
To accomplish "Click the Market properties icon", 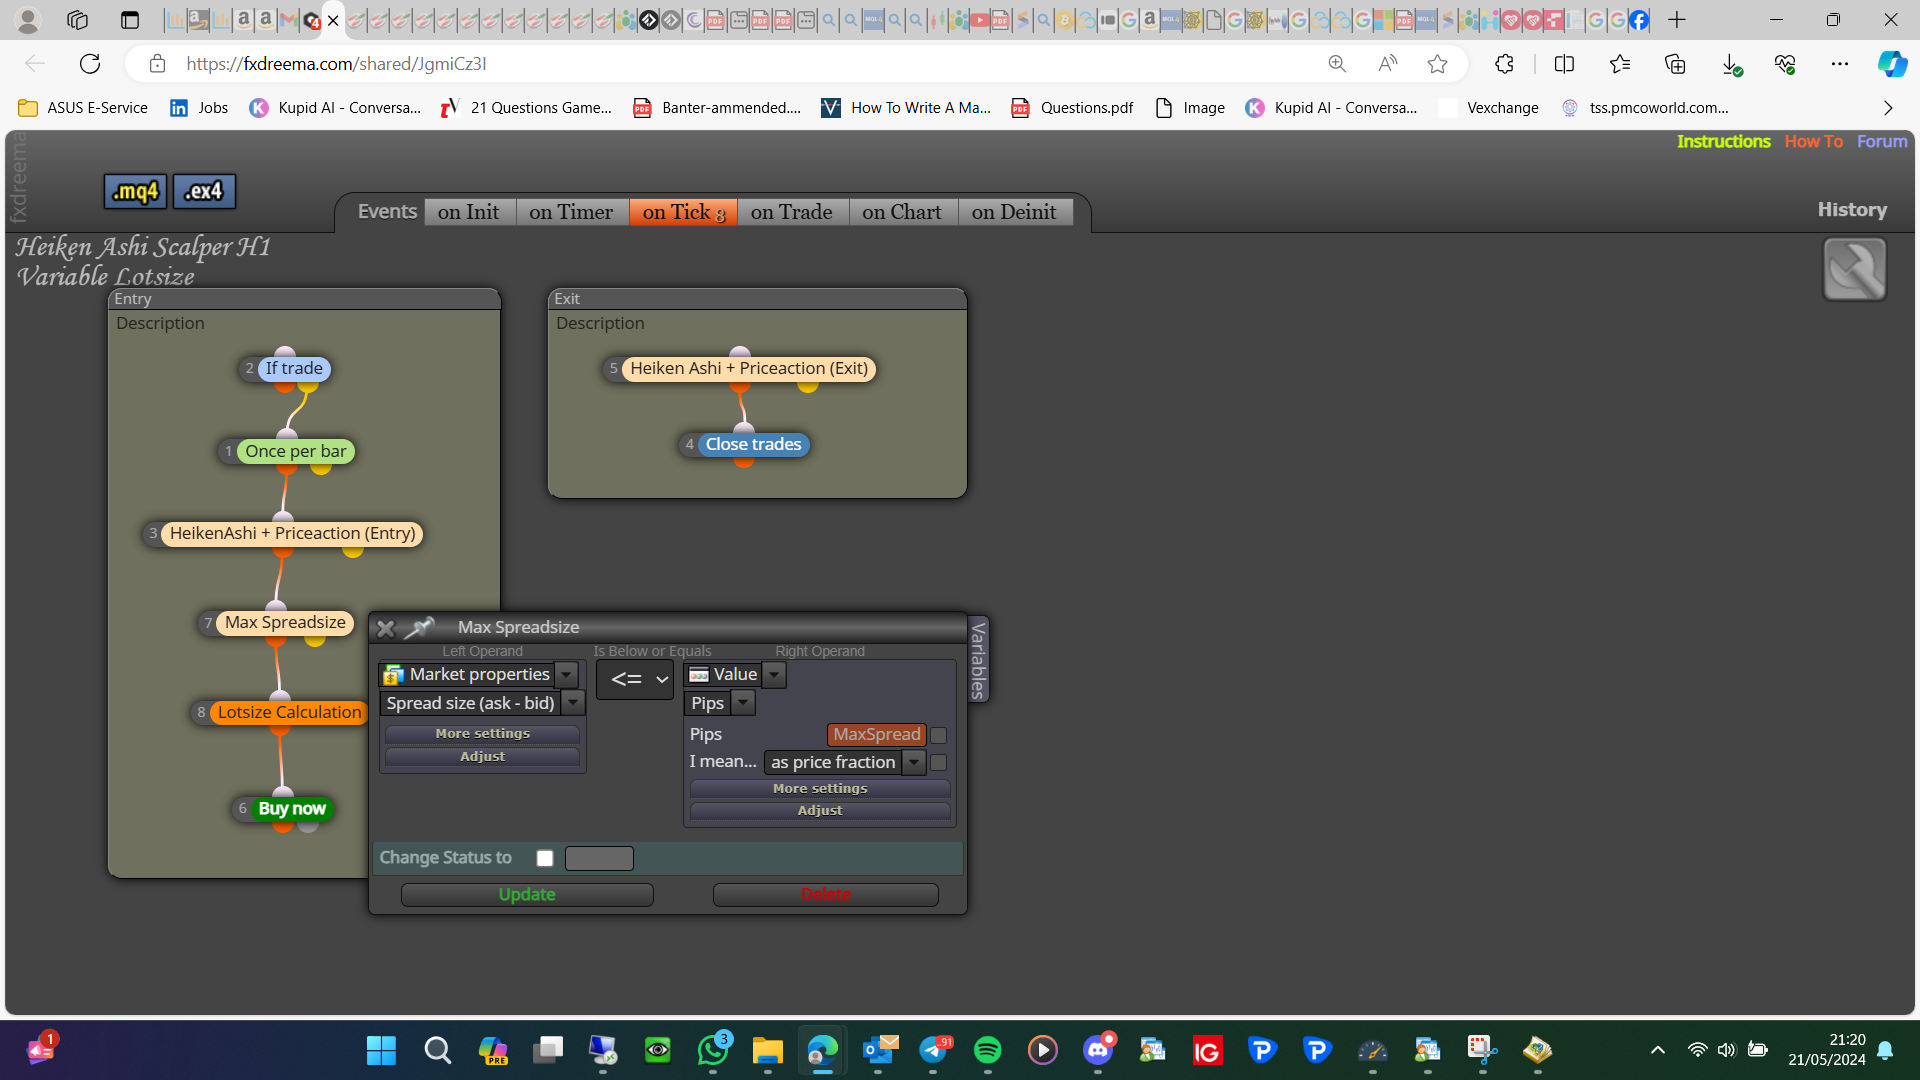I will (394, 675).
